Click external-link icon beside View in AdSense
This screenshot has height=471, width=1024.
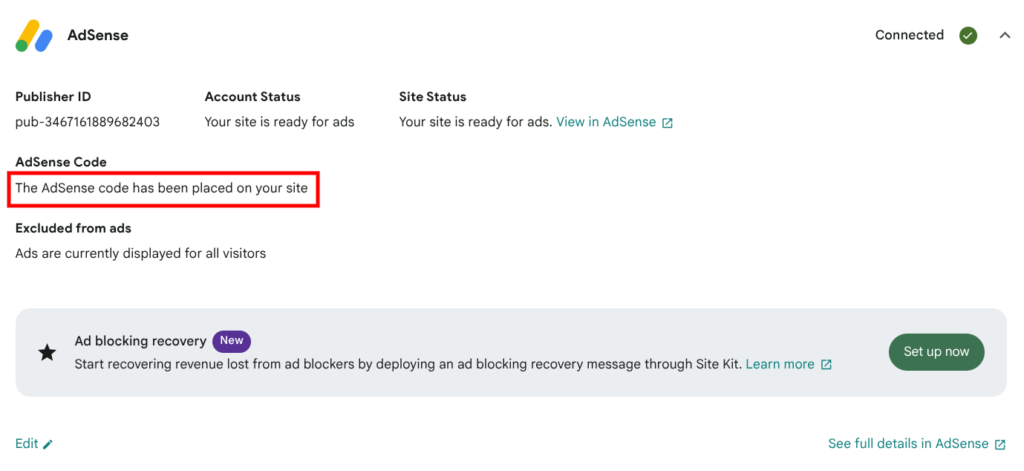pyautogui.click(x=667, y=122)
